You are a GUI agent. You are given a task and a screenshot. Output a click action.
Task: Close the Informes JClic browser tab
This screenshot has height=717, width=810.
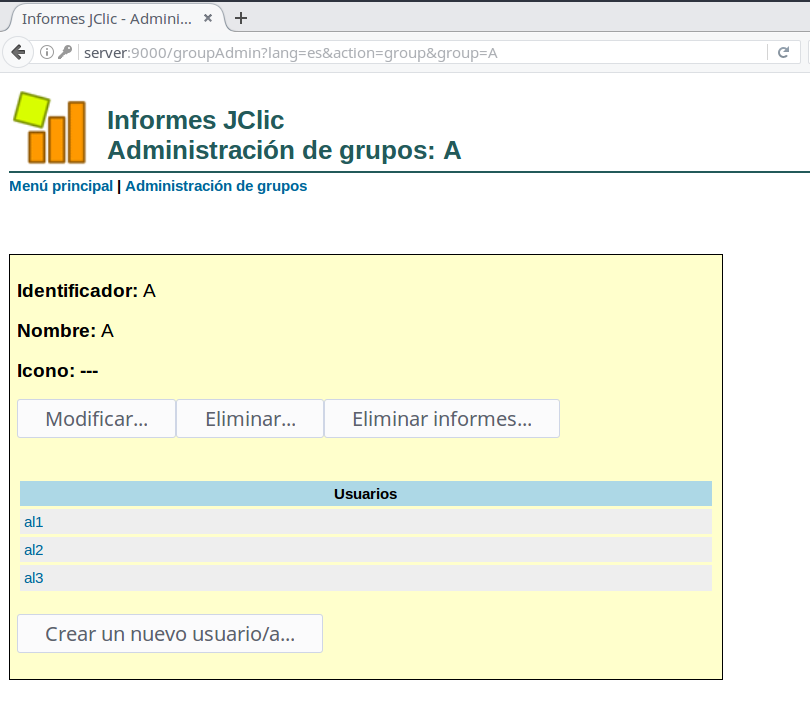pyautogui.click(x=209, y=19)
